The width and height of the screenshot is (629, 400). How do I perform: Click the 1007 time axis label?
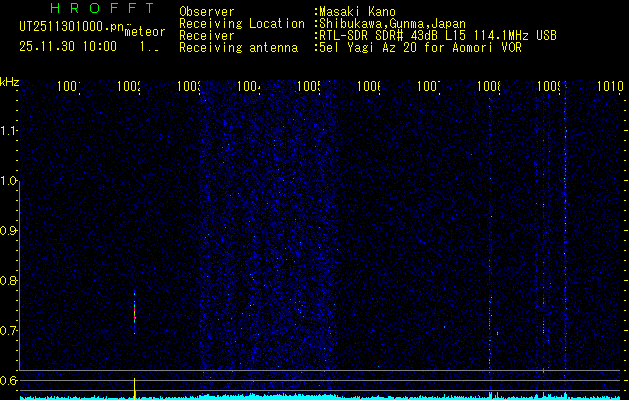tap(429, 86)
